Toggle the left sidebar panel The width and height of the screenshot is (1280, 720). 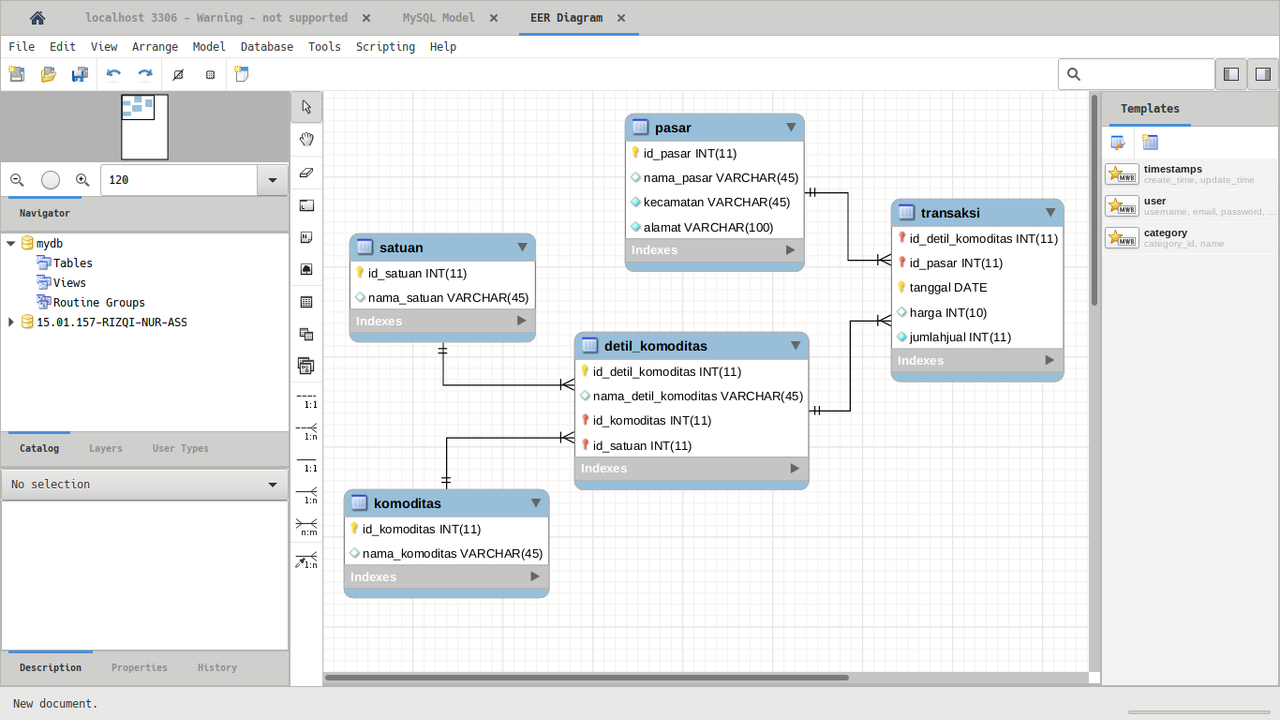click(1231, 74)
